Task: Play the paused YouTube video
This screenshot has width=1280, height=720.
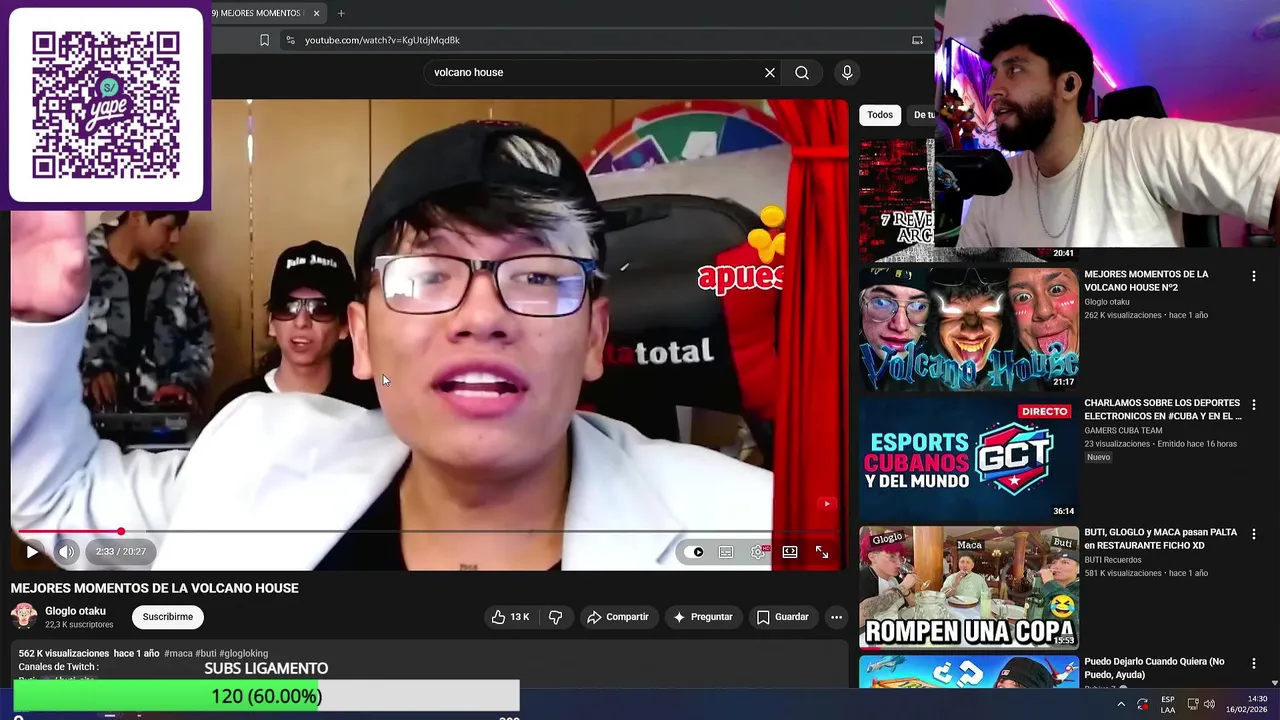Action: pos(32,551)
